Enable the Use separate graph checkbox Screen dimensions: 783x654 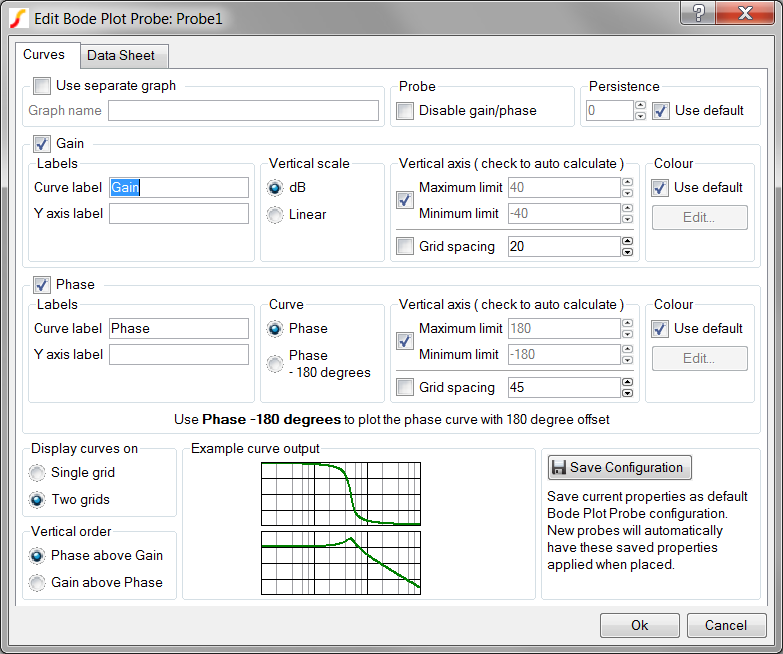[x=42, y=86]
